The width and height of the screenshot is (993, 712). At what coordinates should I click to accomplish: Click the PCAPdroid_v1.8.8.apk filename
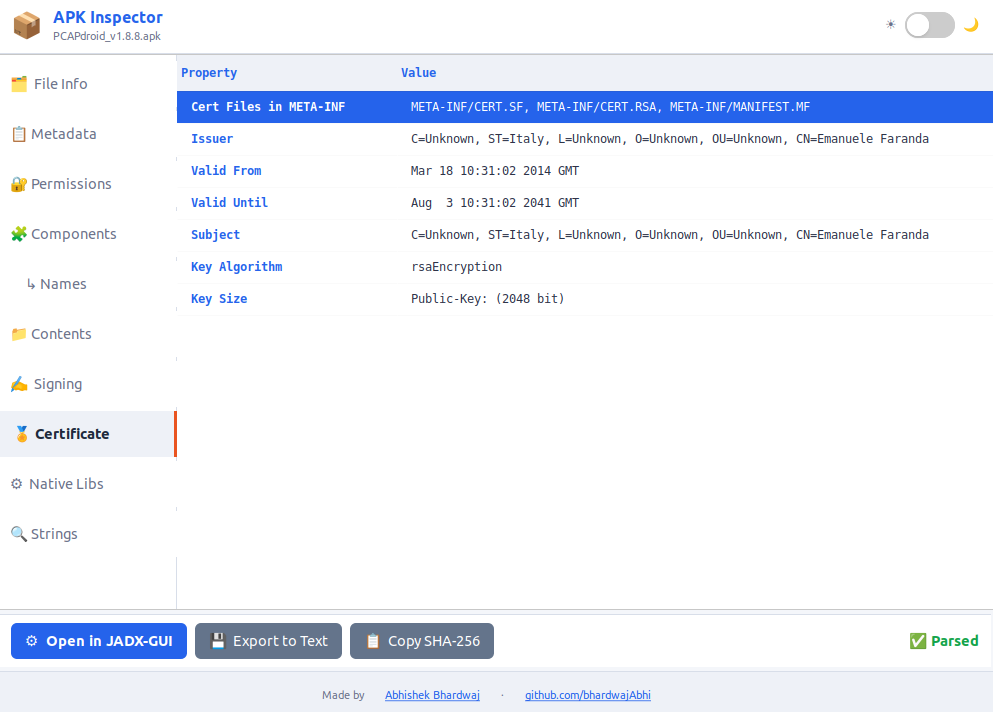(x=107, y=36)
